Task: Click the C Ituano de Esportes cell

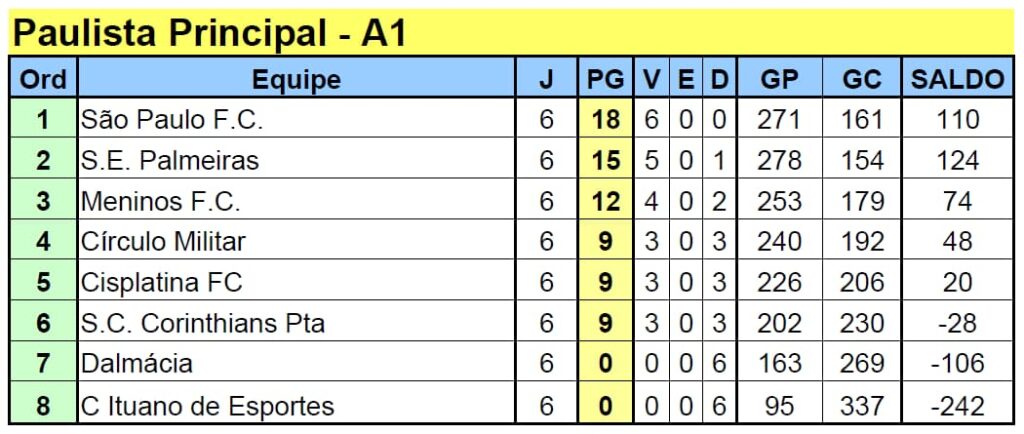Action: click(x=208, y=406)
